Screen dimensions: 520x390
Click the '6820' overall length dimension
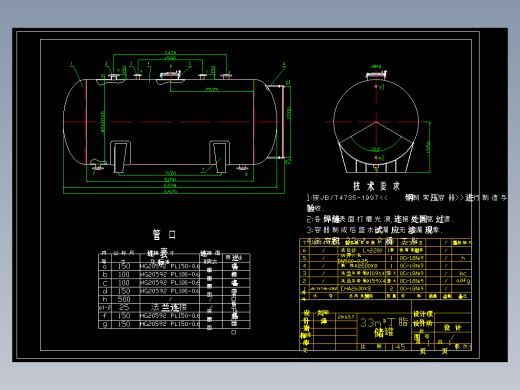point(170,191)
